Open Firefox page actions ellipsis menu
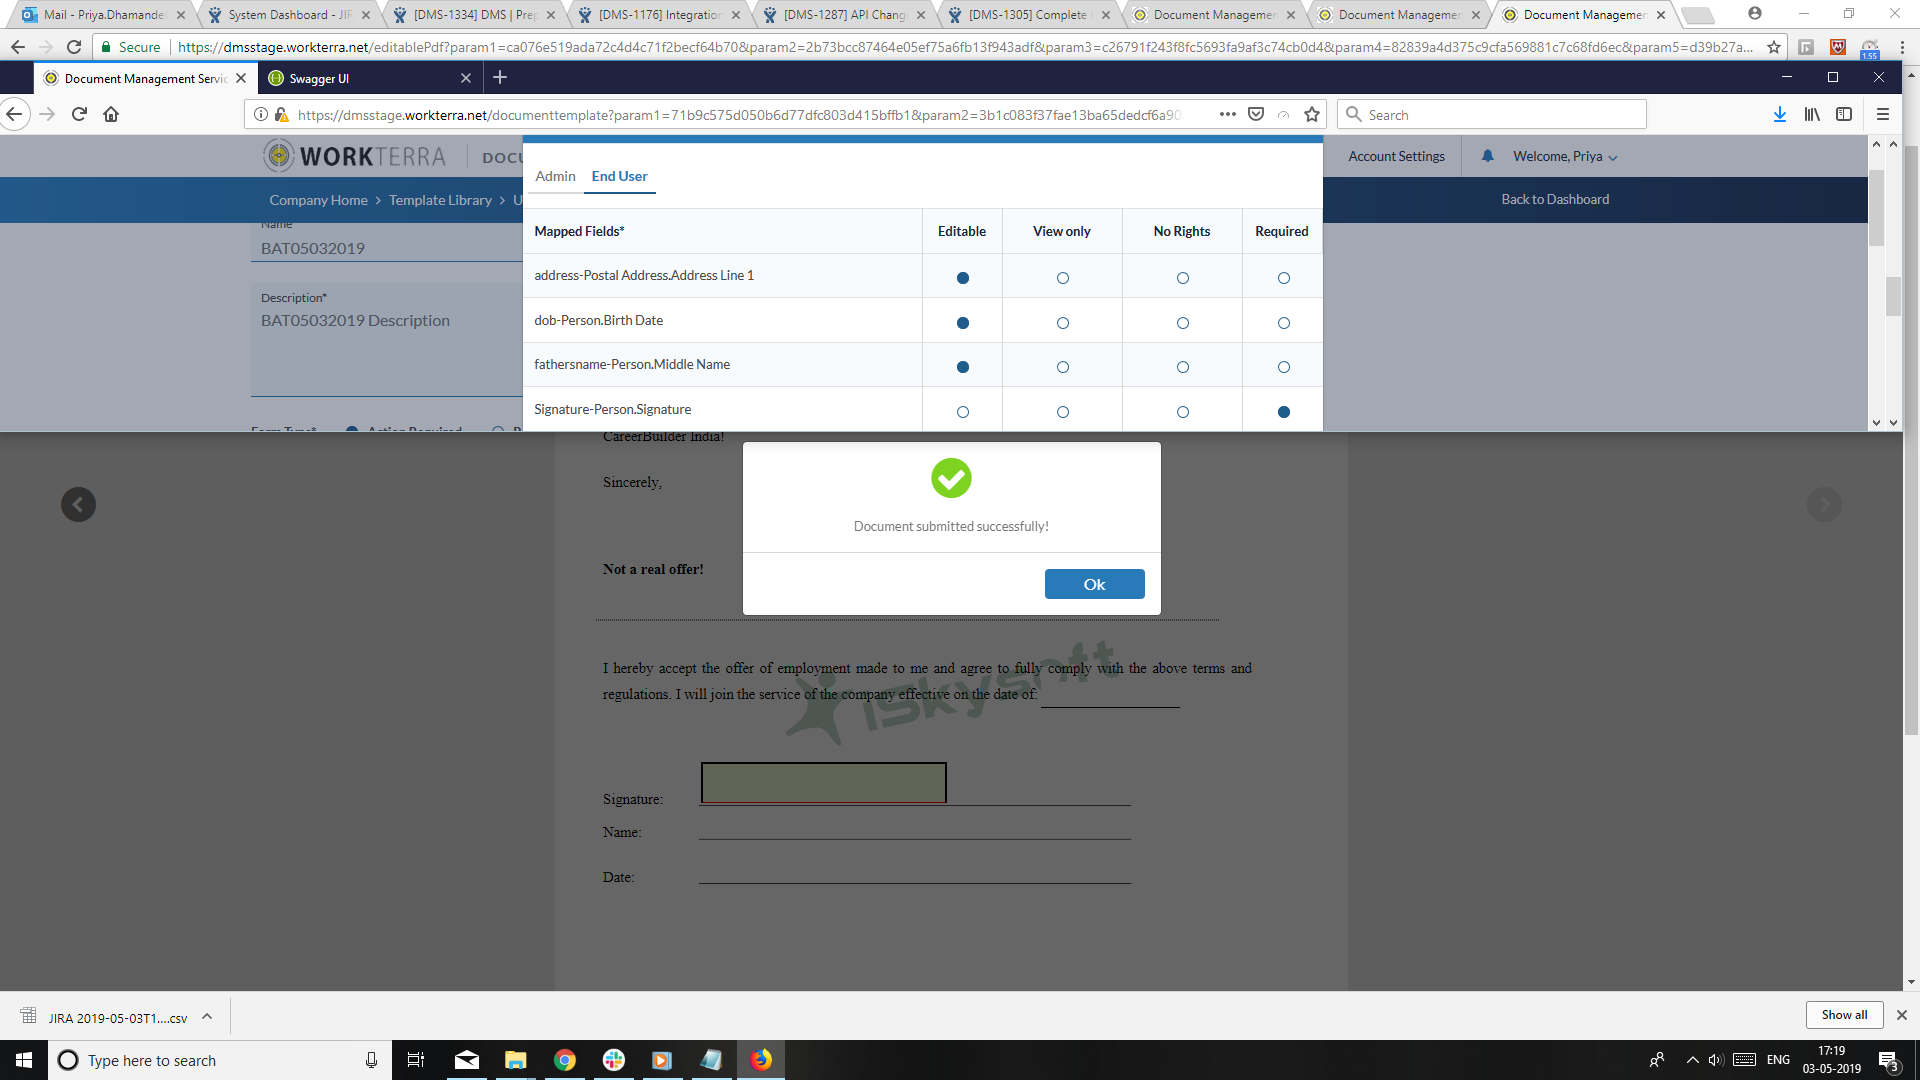Screen dimensions: 1920x1080 point(1227,114)
